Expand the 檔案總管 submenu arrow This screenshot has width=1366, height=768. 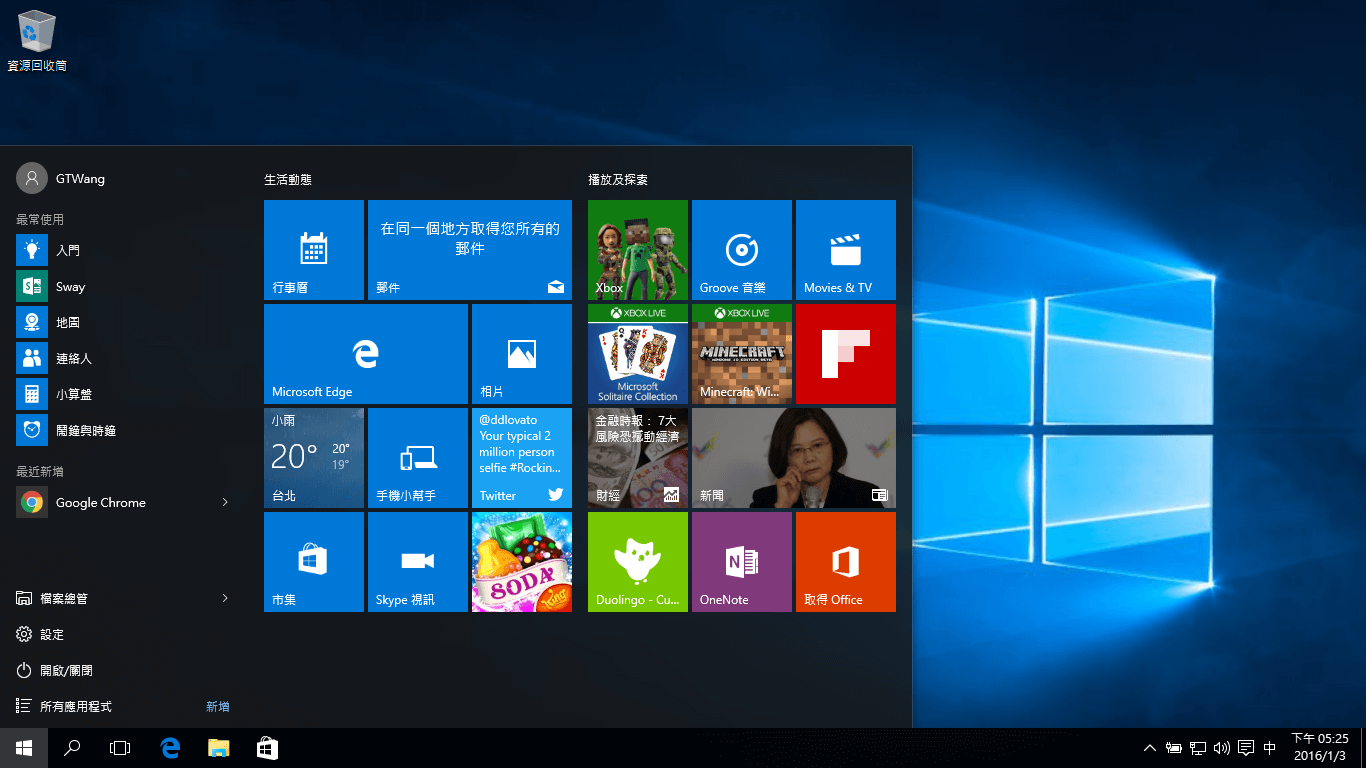pos(225,598)
